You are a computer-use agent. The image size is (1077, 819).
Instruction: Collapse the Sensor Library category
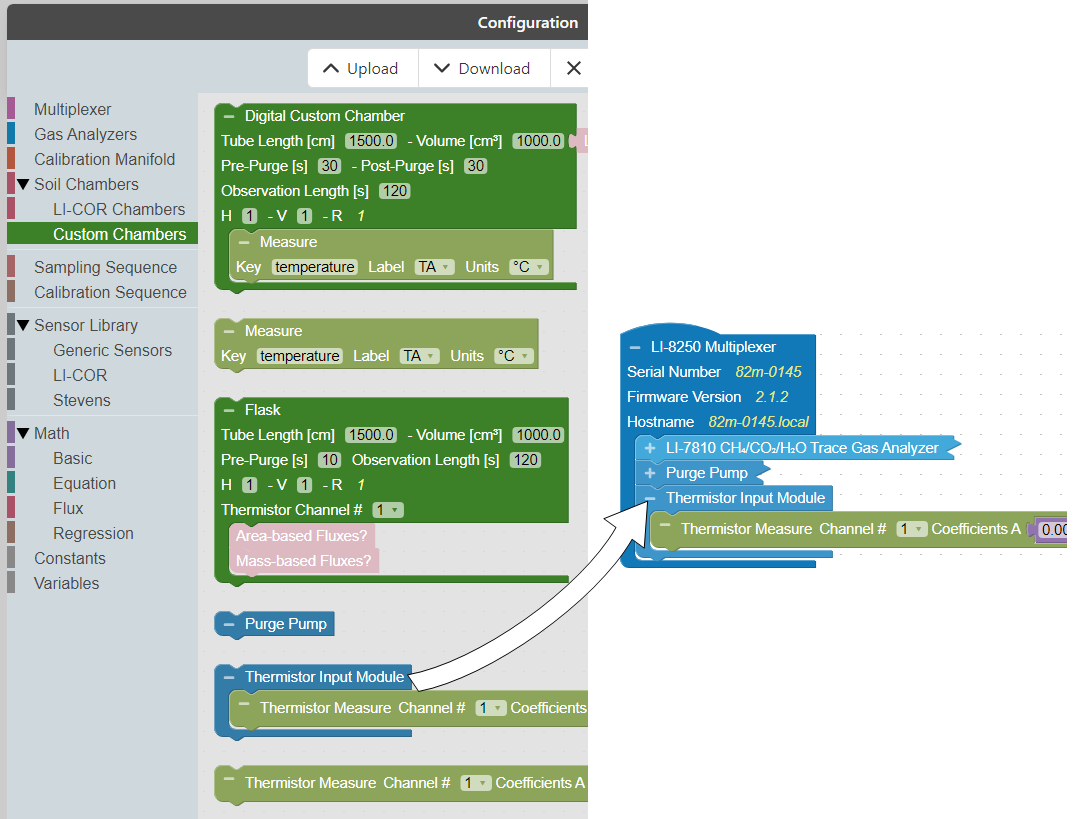pos(23,326)
